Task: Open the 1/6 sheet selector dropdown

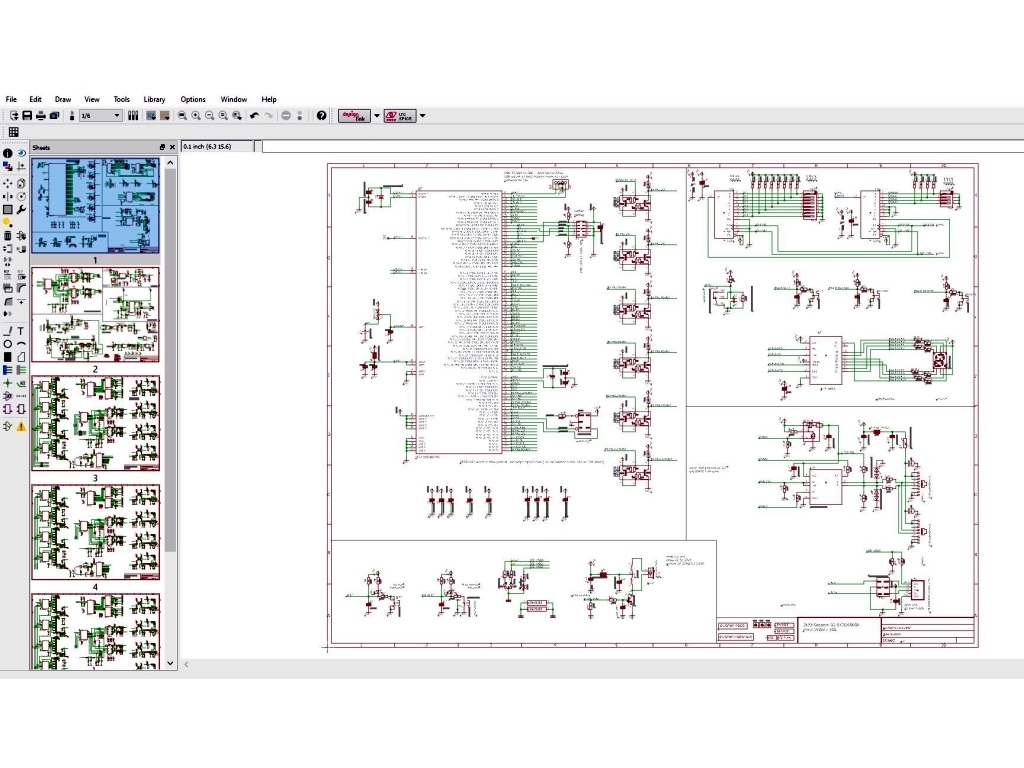Action: 117,116
